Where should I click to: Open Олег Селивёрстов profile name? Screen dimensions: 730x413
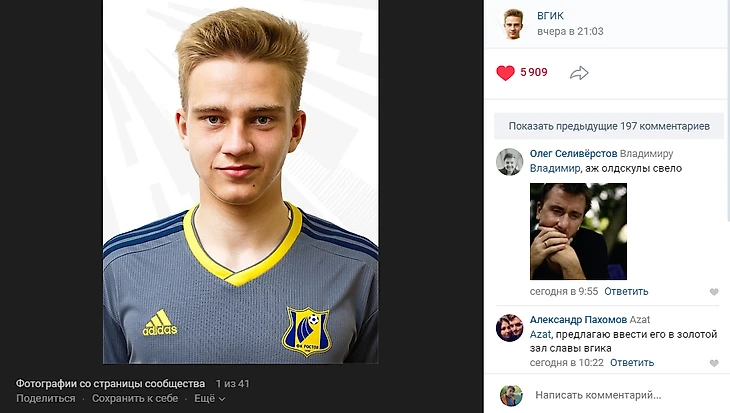[574, 154]
